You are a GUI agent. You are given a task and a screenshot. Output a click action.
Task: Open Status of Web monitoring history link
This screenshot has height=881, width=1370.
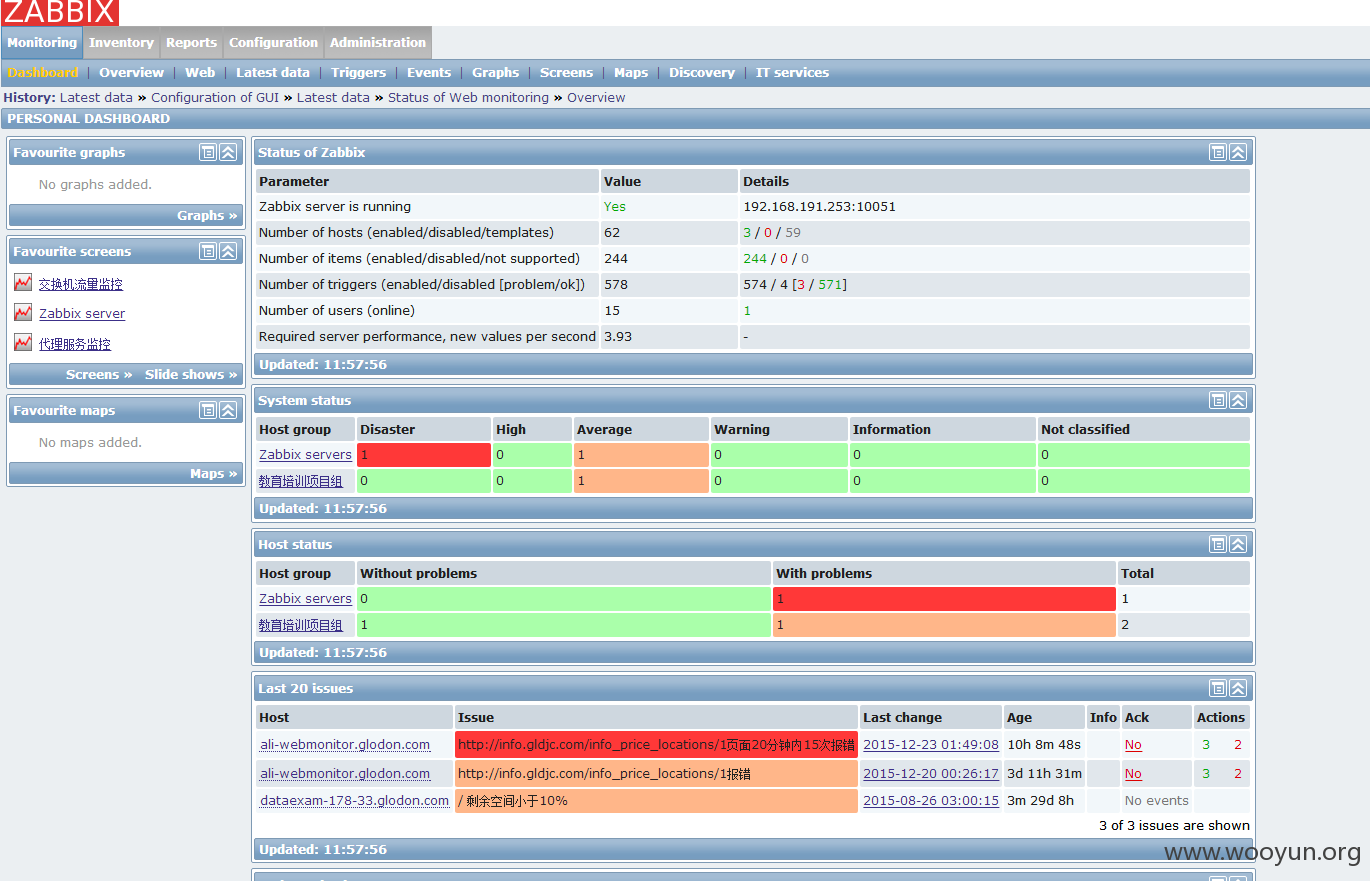468,97
